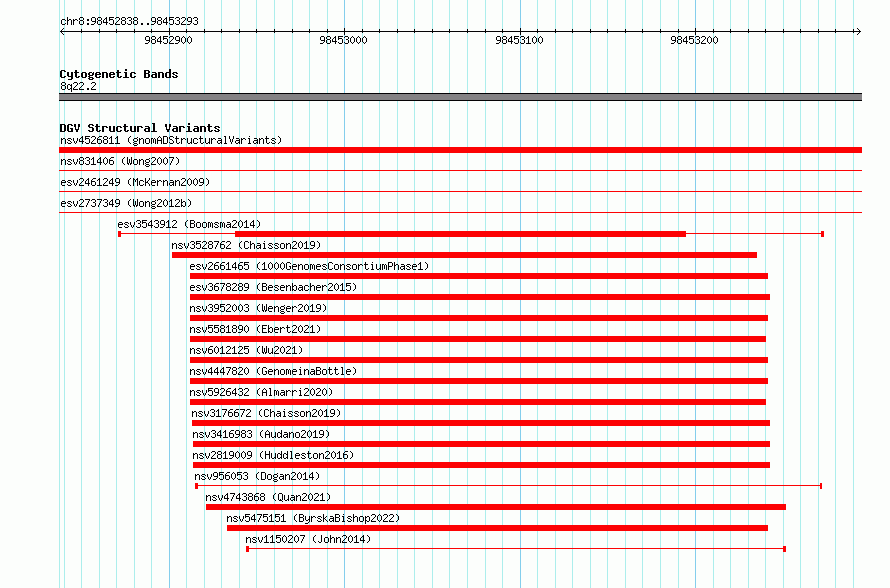Select the thin red line under nsv831406
890x588 pixels.
460,170
